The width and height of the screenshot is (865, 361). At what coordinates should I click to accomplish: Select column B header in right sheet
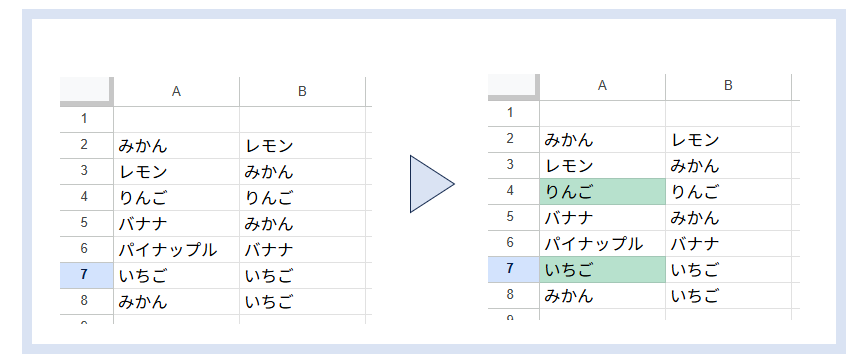click(728, 86)
